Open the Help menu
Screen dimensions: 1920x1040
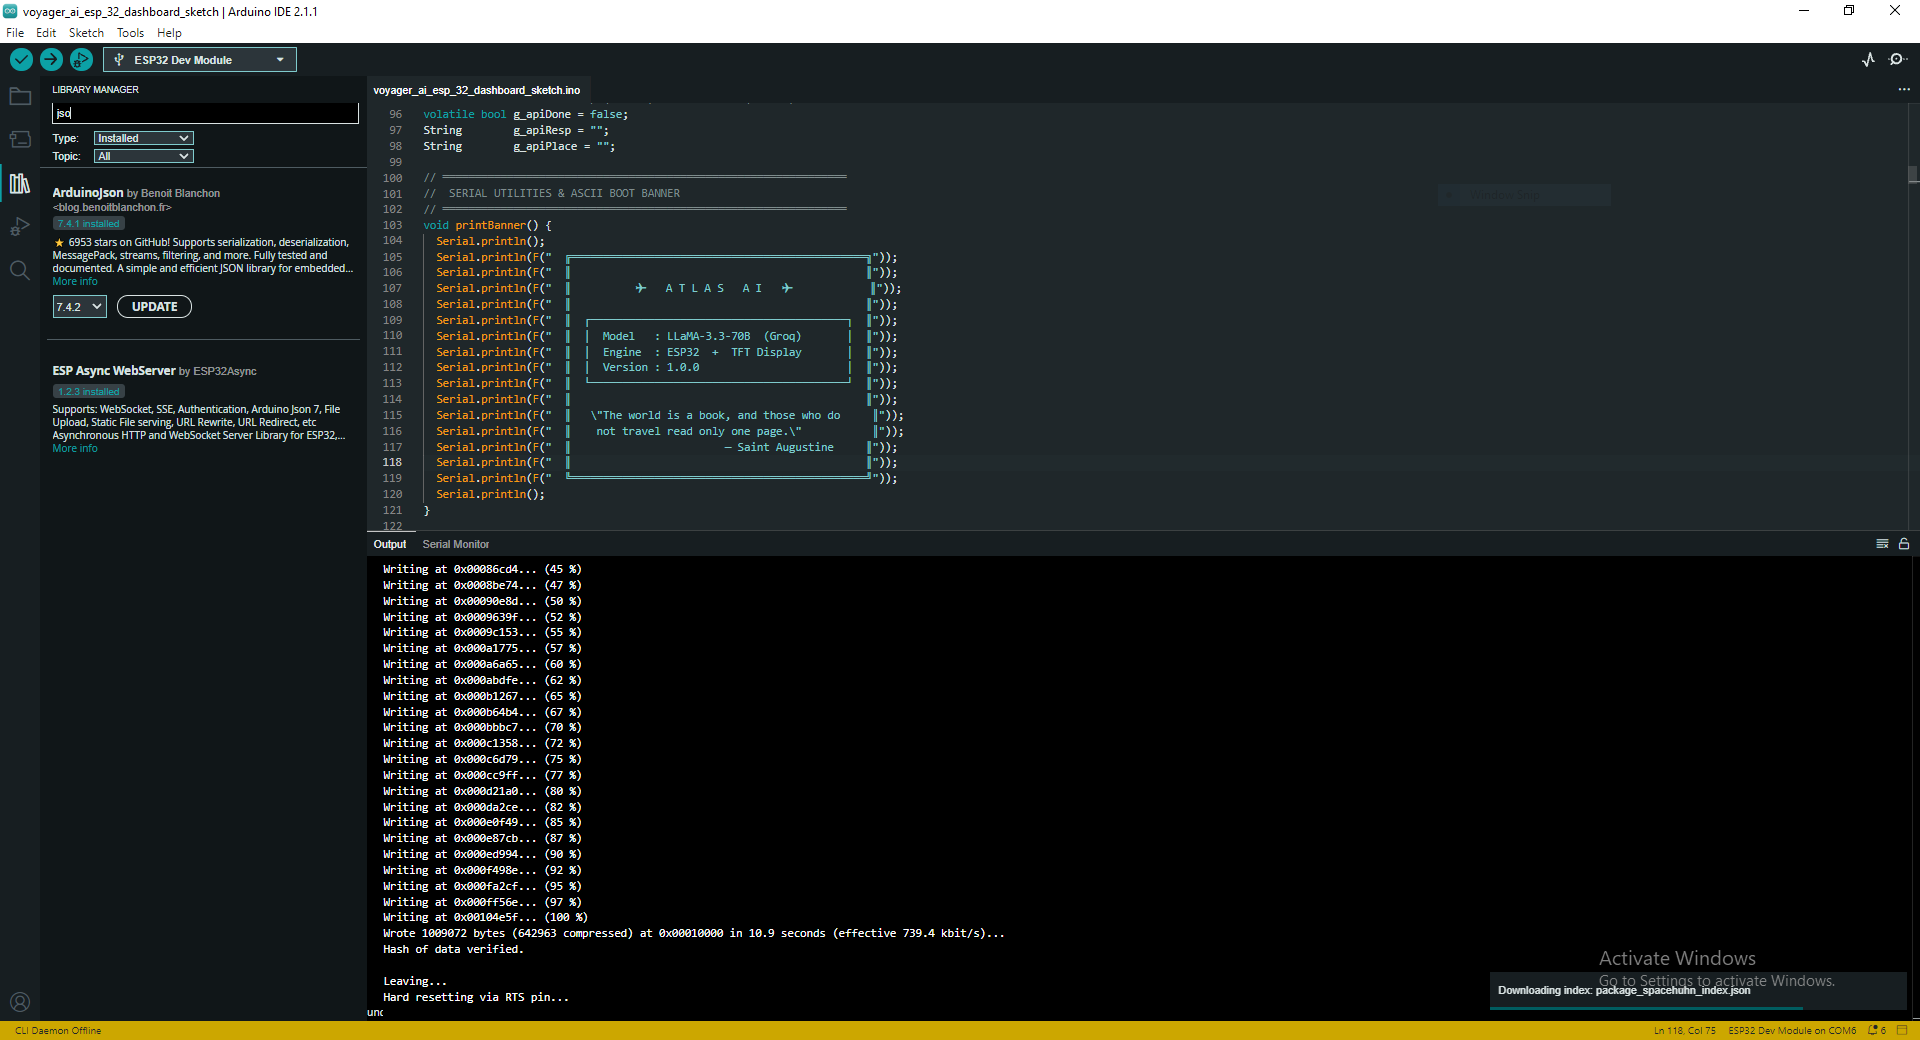tap(169, 33)
